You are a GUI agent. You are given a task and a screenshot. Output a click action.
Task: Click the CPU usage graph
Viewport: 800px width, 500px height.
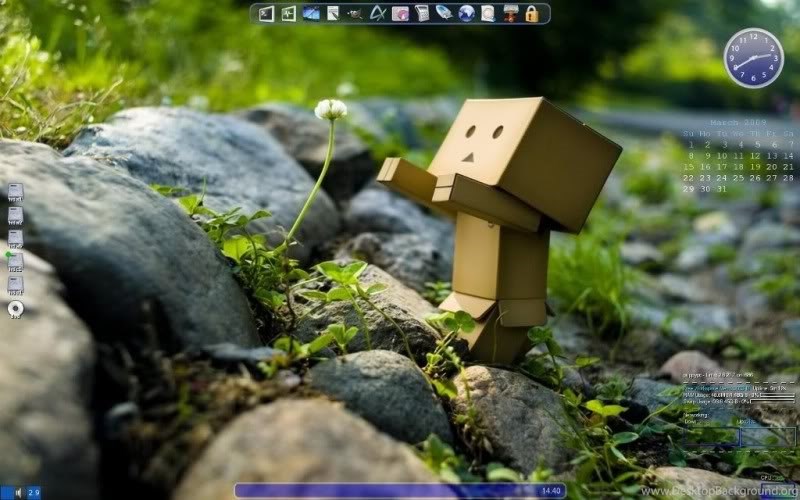pos(779,490)
